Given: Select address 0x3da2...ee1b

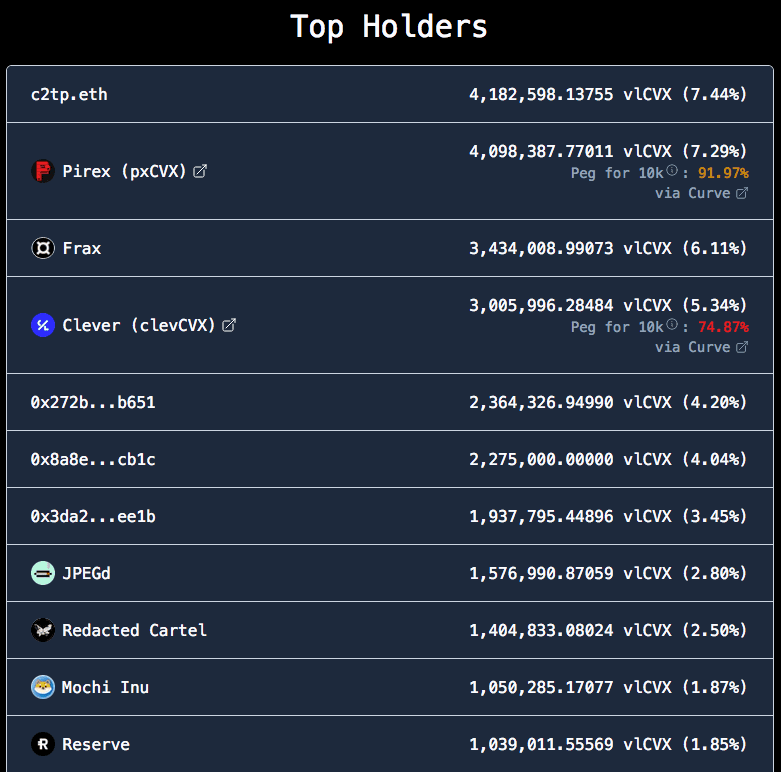Looking at the screenshot, I should coord(93,516).
